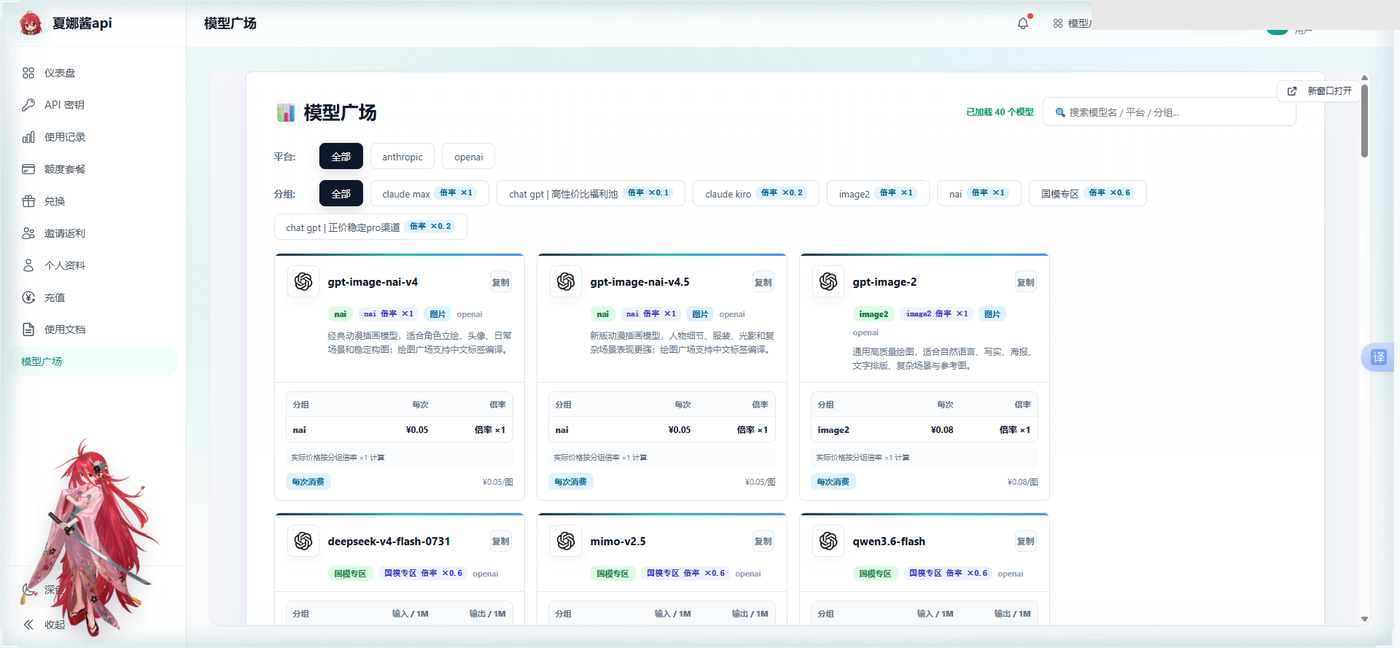Open 邀请返利 sidebar entry
1400x648 pixels.
click(93, 233)
